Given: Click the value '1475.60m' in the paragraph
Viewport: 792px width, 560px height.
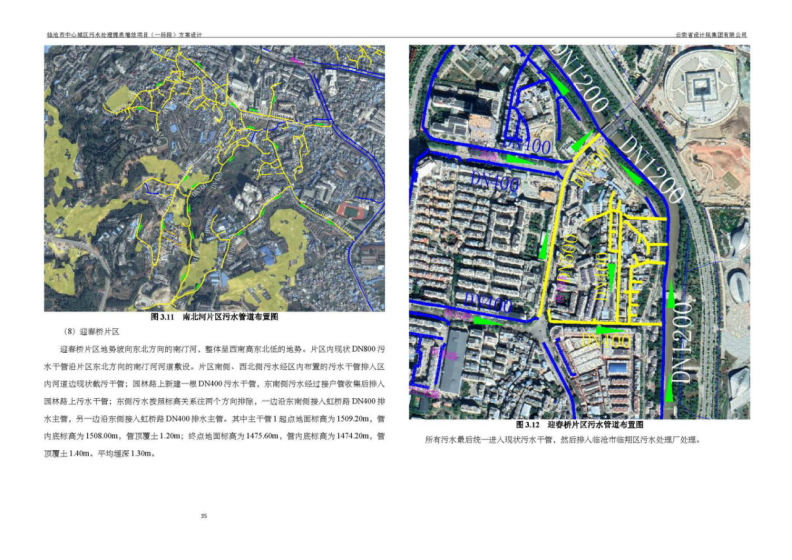Looking at the screenshot, I should (263, 436).
